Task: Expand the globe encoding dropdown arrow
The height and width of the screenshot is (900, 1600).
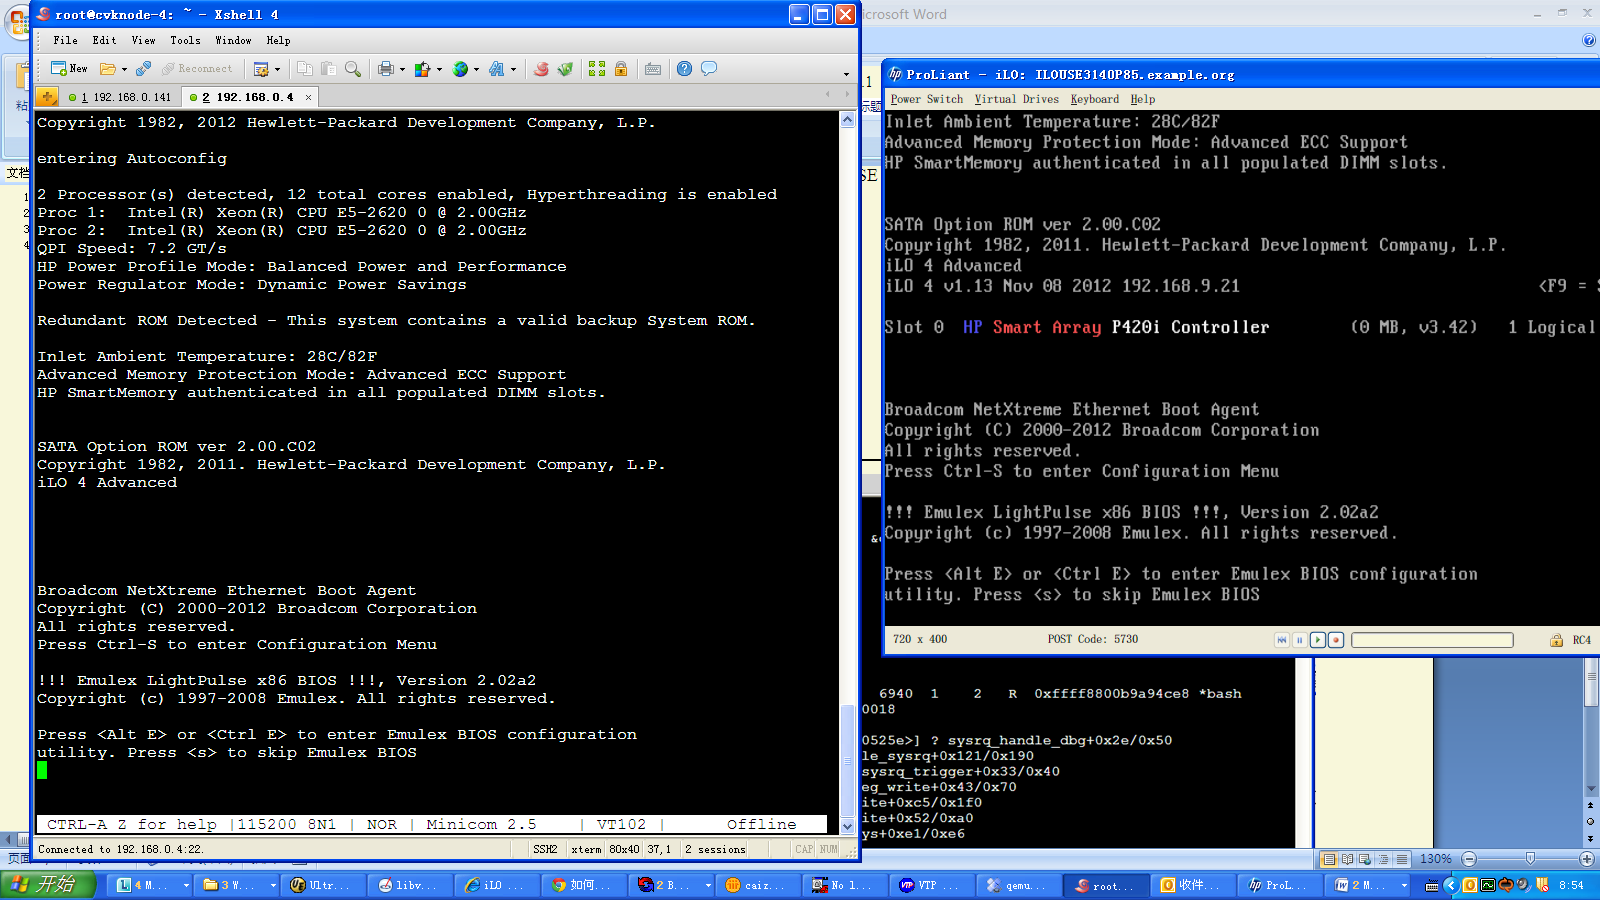Action: 476,70
